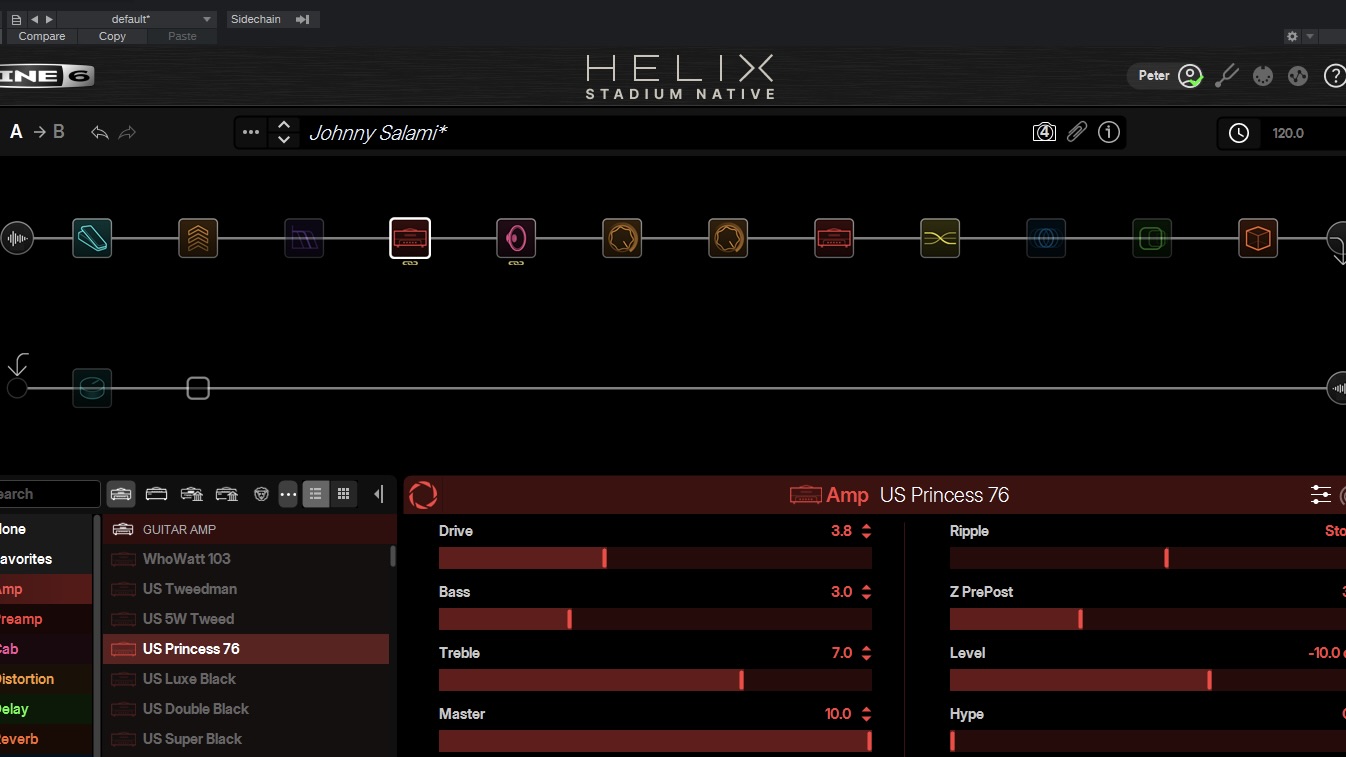
Task: Open the amp parameter sliders settings icon
Action: click(1321, 495)
